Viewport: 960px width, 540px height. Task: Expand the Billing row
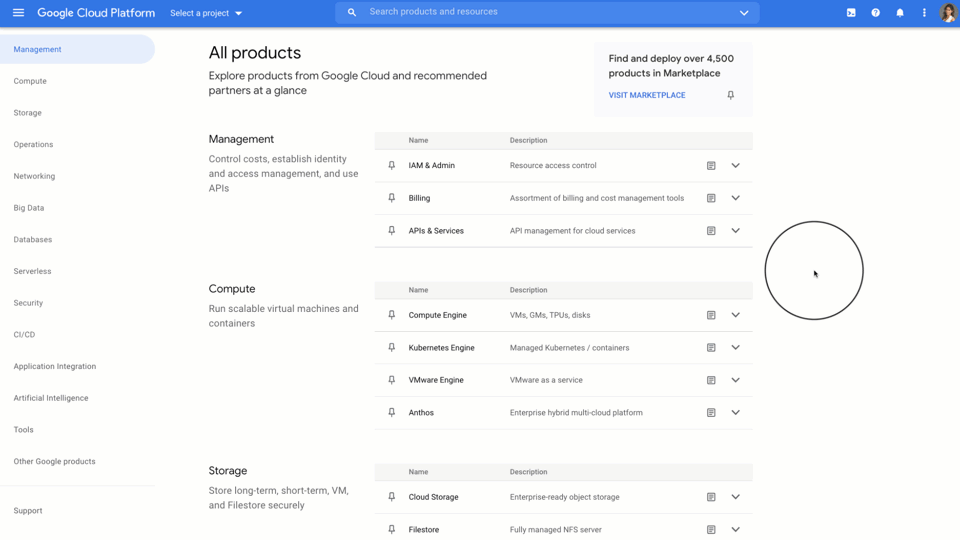click(x=735, y=198)
